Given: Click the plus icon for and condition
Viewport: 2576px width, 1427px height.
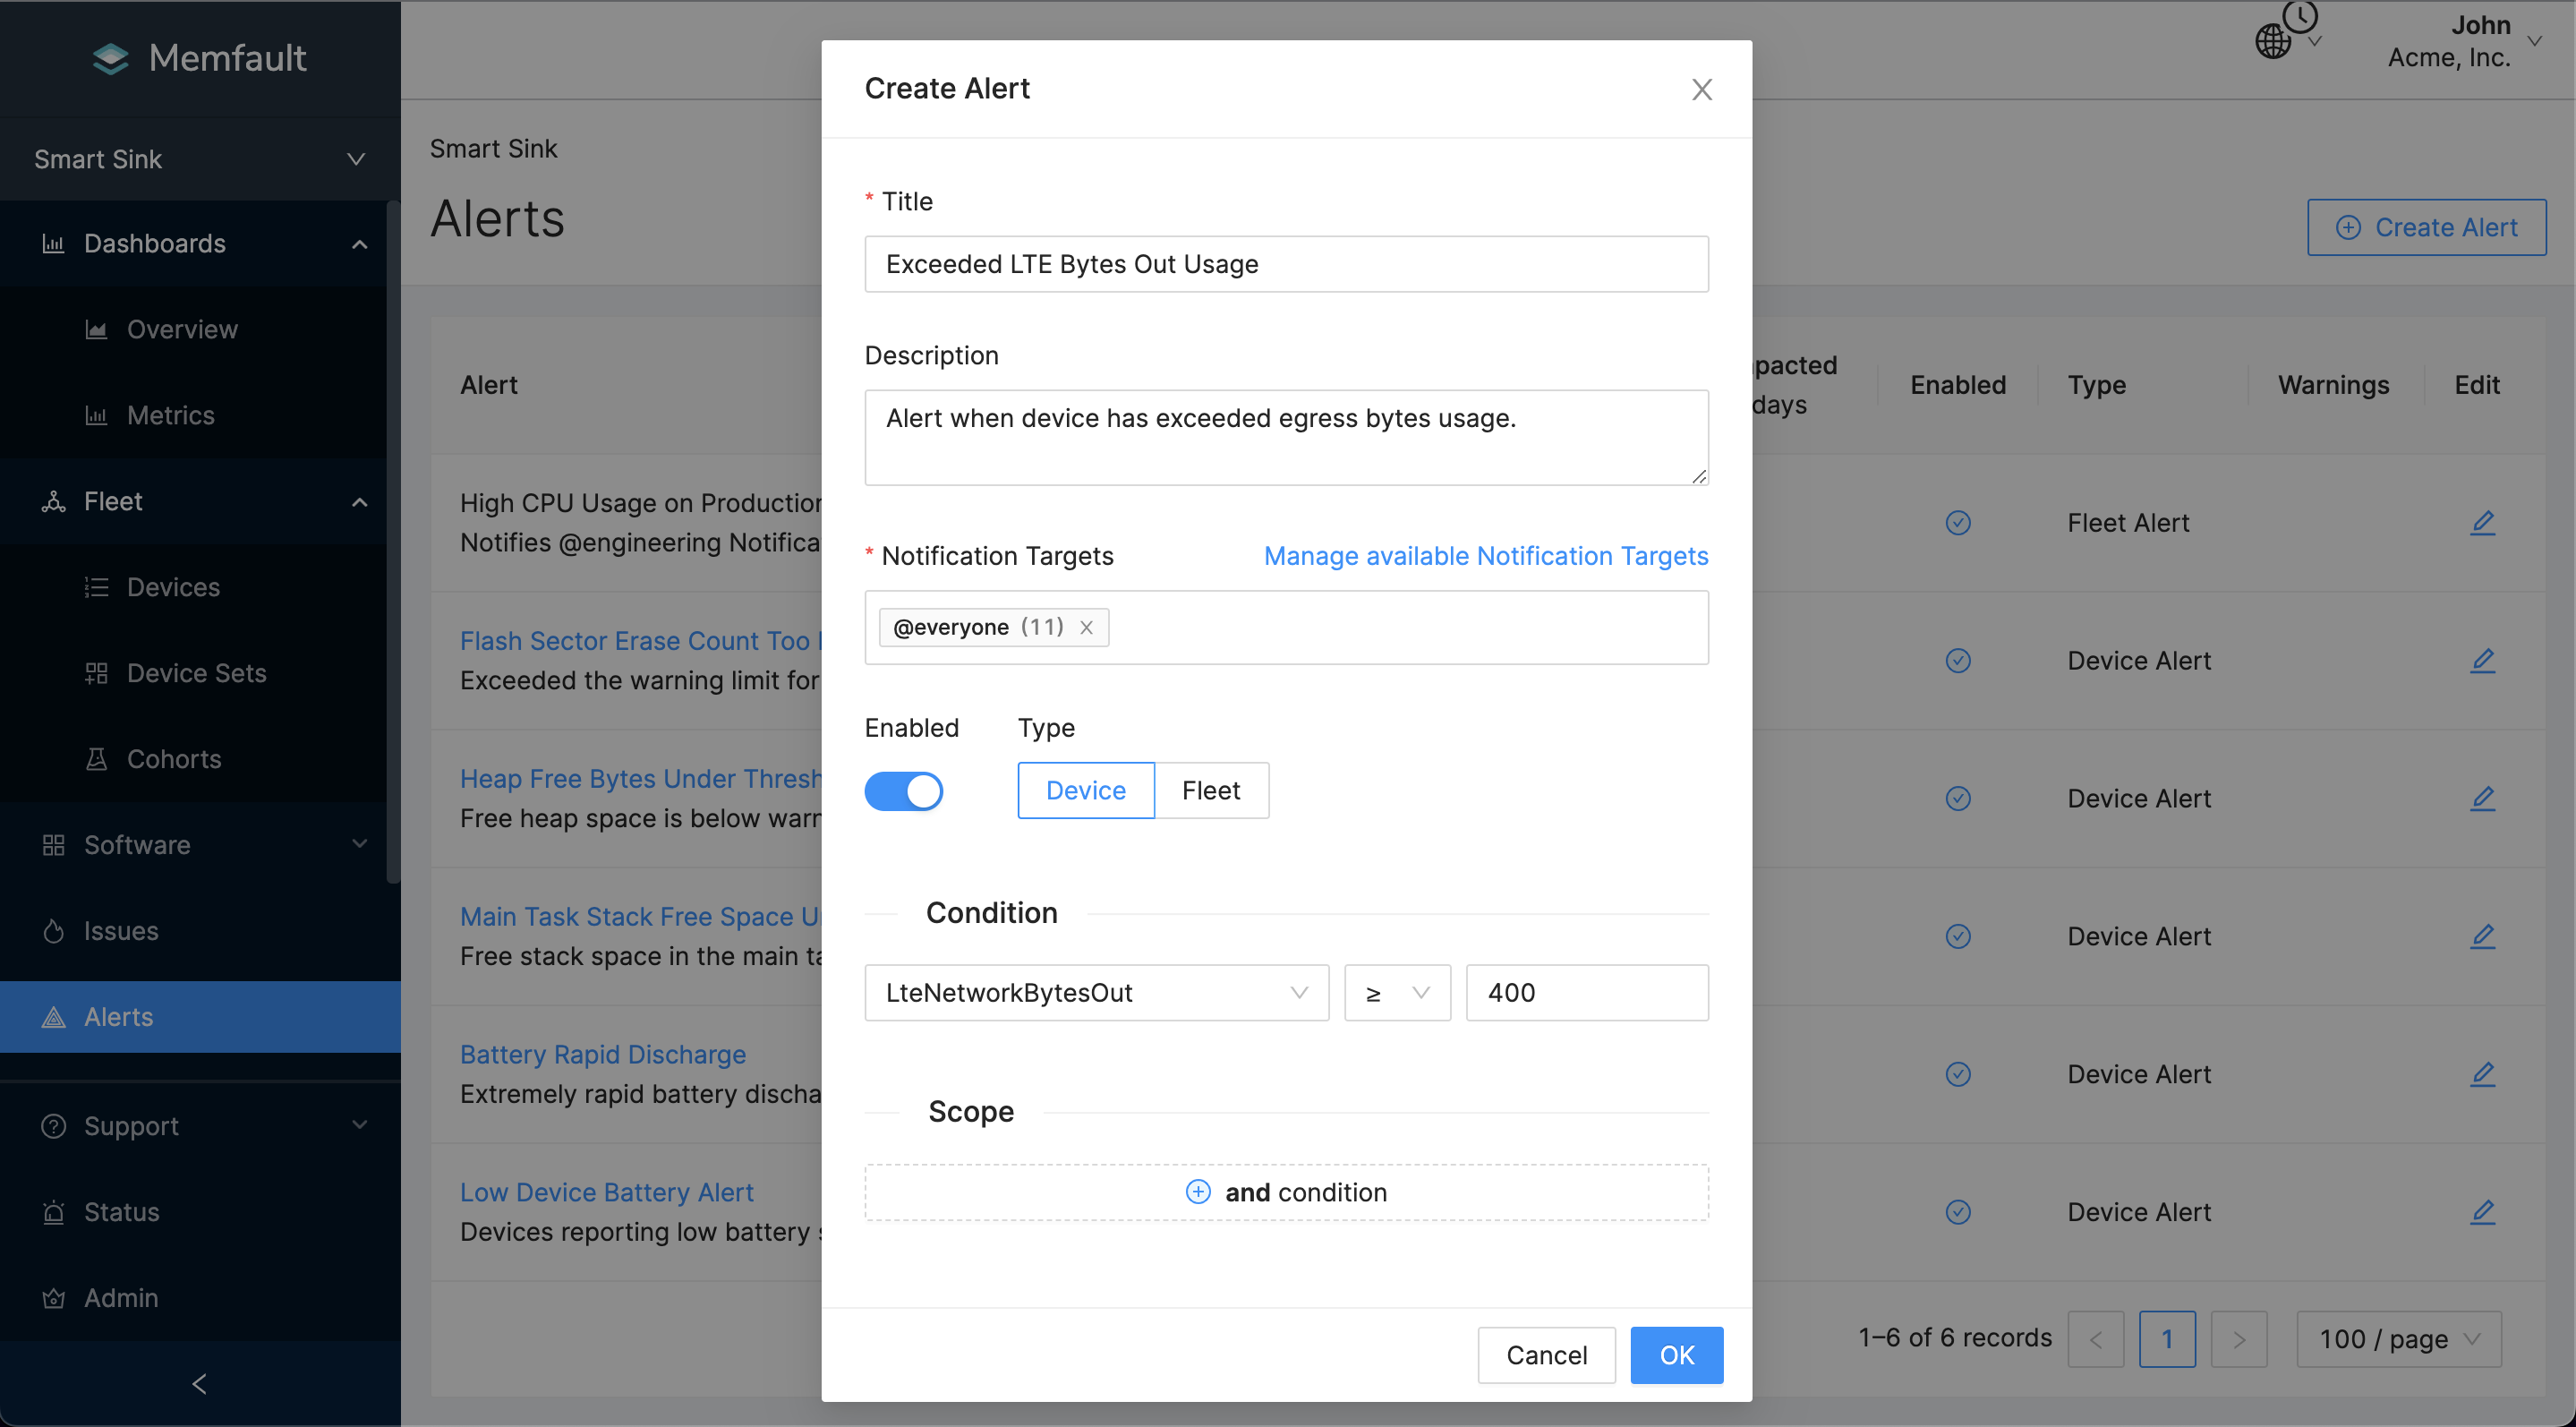Looking at the screenshot, I should [x=1198, y=1192].
